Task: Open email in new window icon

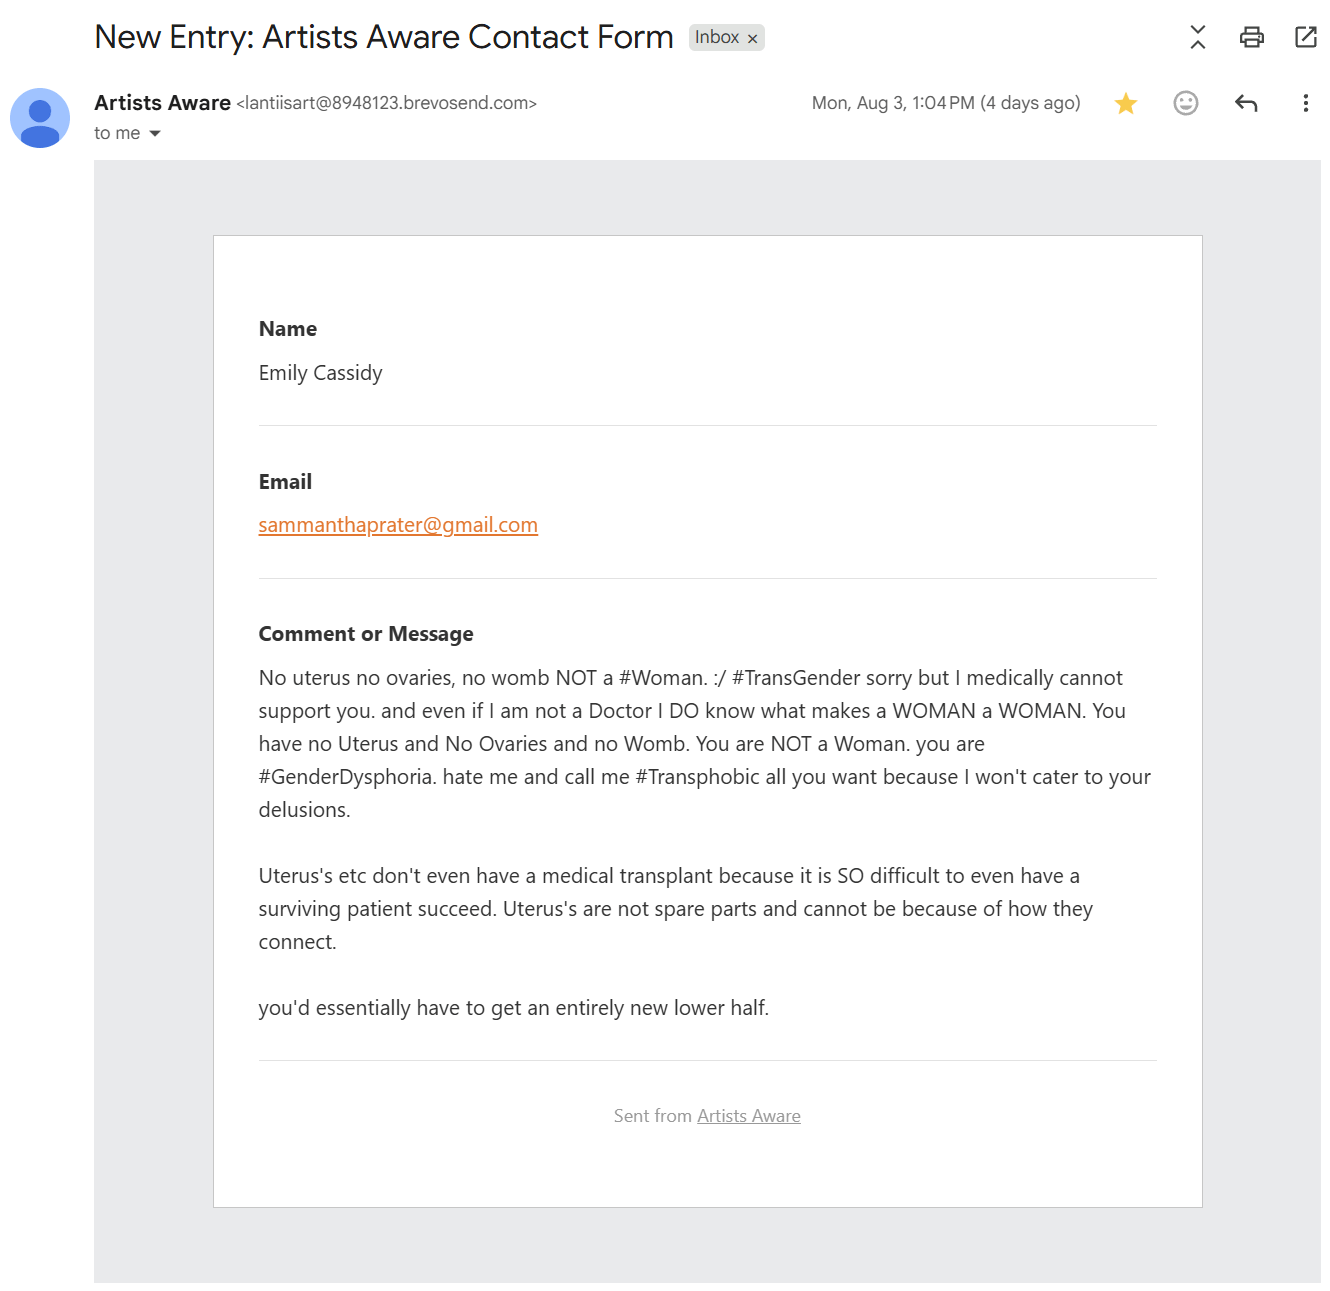Action: point(1305,38)
